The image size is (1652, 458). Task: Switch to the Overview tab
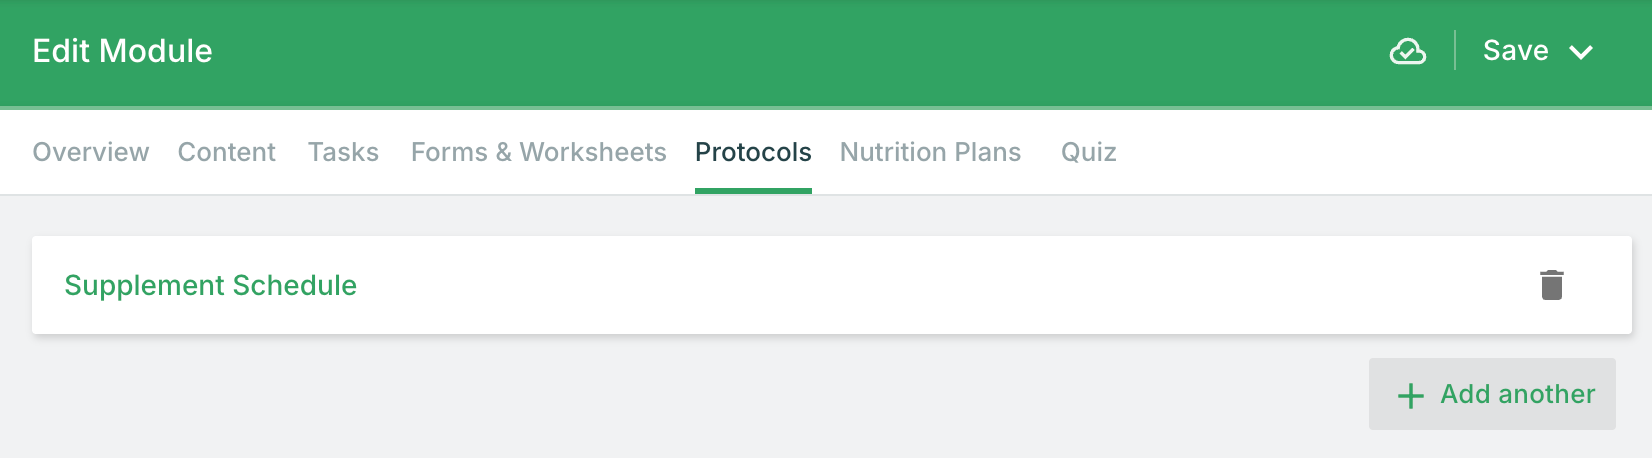(x=91, y=152)
